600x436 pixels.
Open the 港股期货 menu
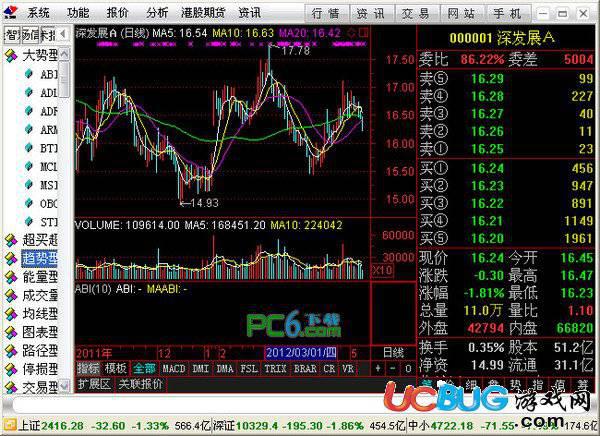[203, 13]
